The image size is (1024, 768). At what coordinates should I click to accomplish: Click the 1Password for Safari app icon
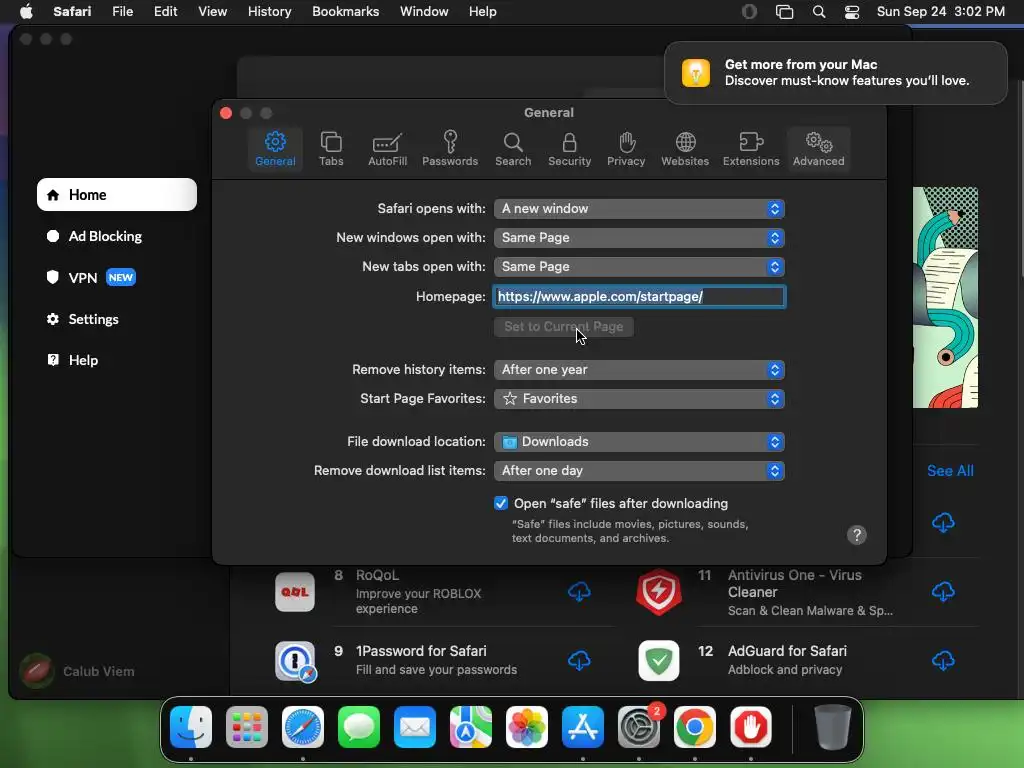coord(295,661)
